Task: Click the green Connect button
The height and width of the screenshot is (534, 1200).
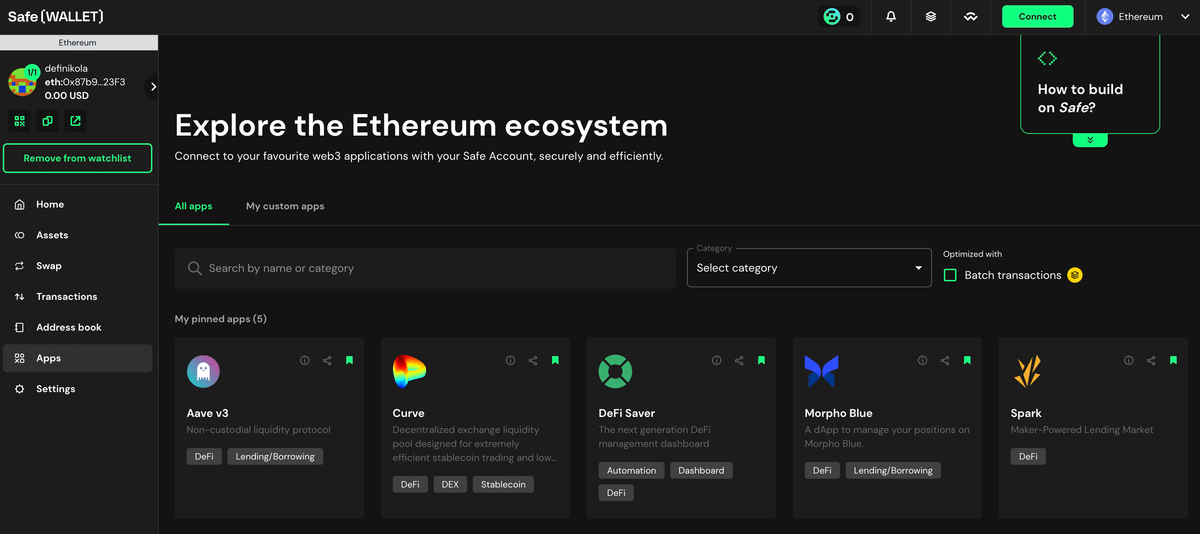Action: coord(1037,17)
